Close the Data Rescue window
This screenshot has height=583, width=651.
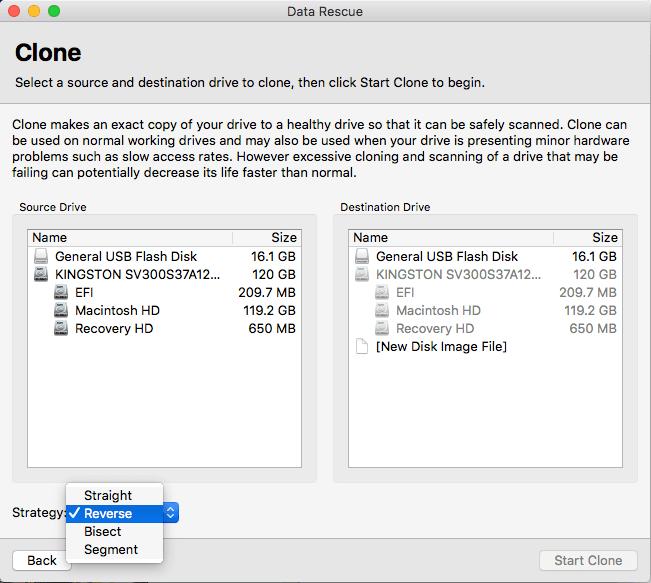coord(14,11)
